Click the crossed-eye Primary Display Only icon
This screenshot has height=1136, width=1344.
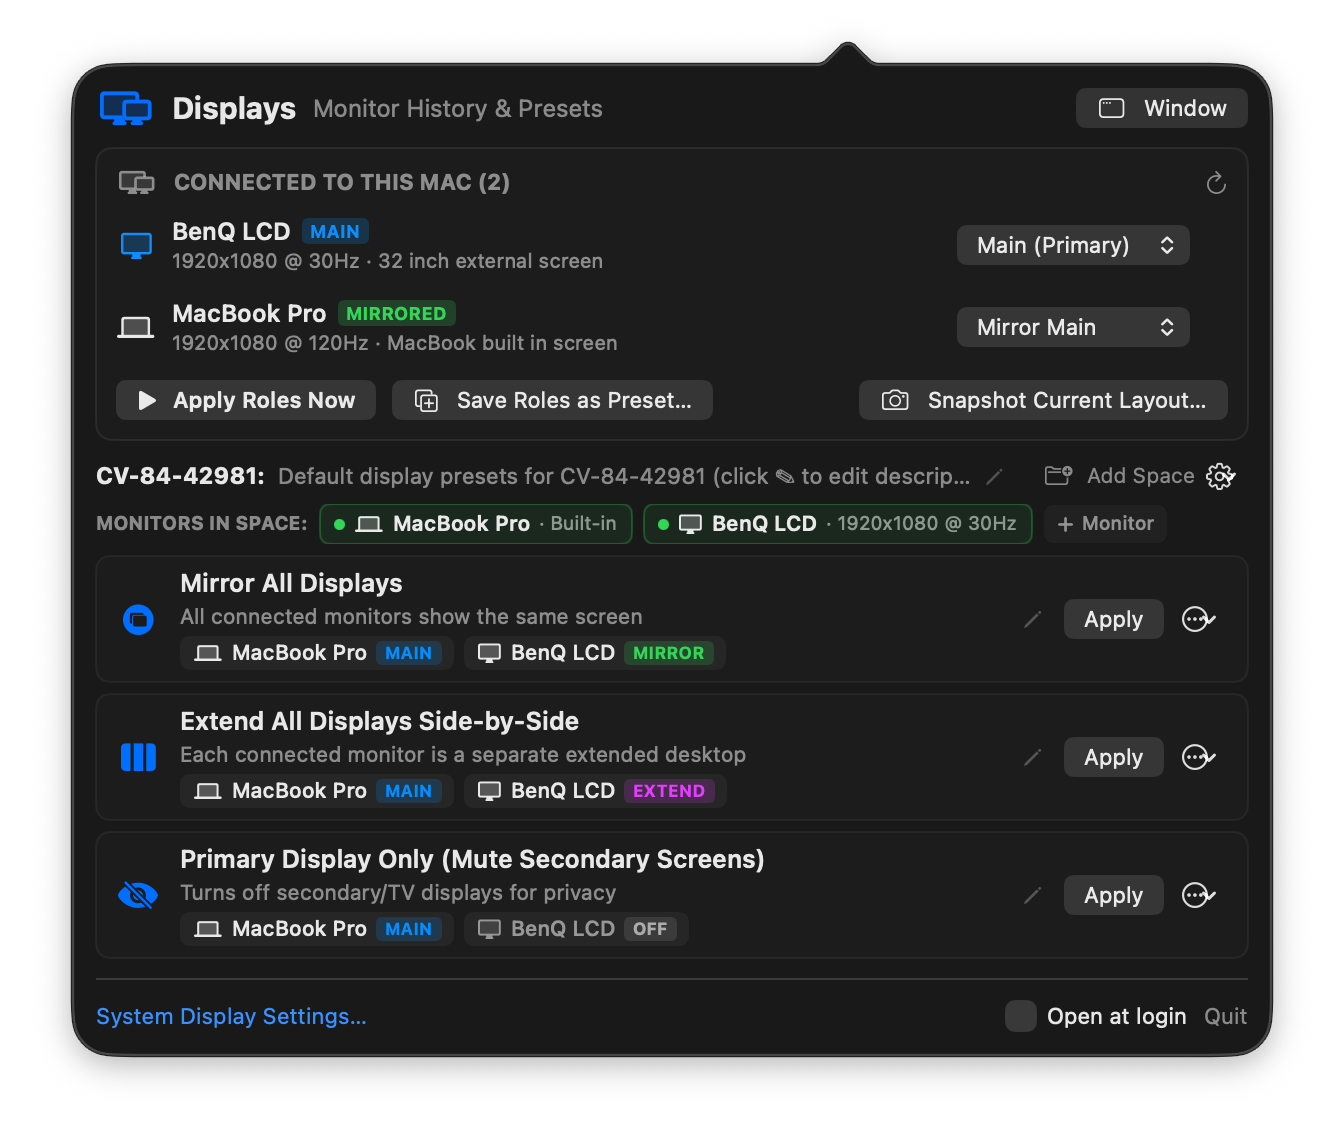point(138,895)
